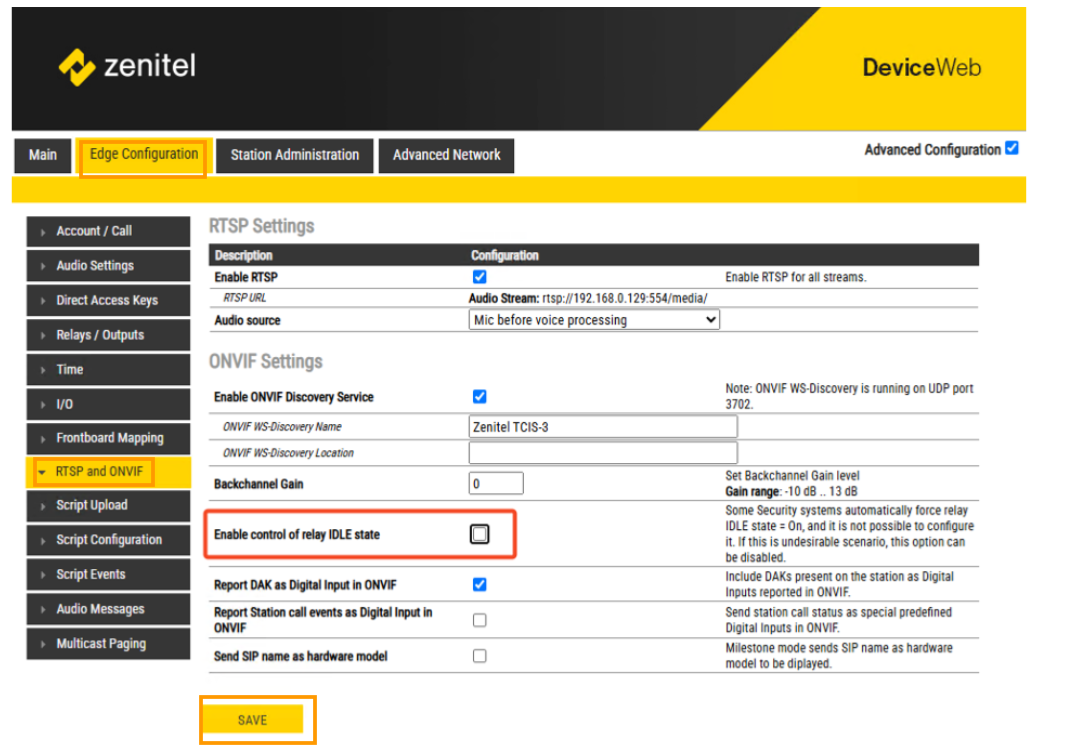Expand the Audio Messages arrow
Image resolution: width=1088 pixels, height=746 pixels.
(x=43, y=610)
